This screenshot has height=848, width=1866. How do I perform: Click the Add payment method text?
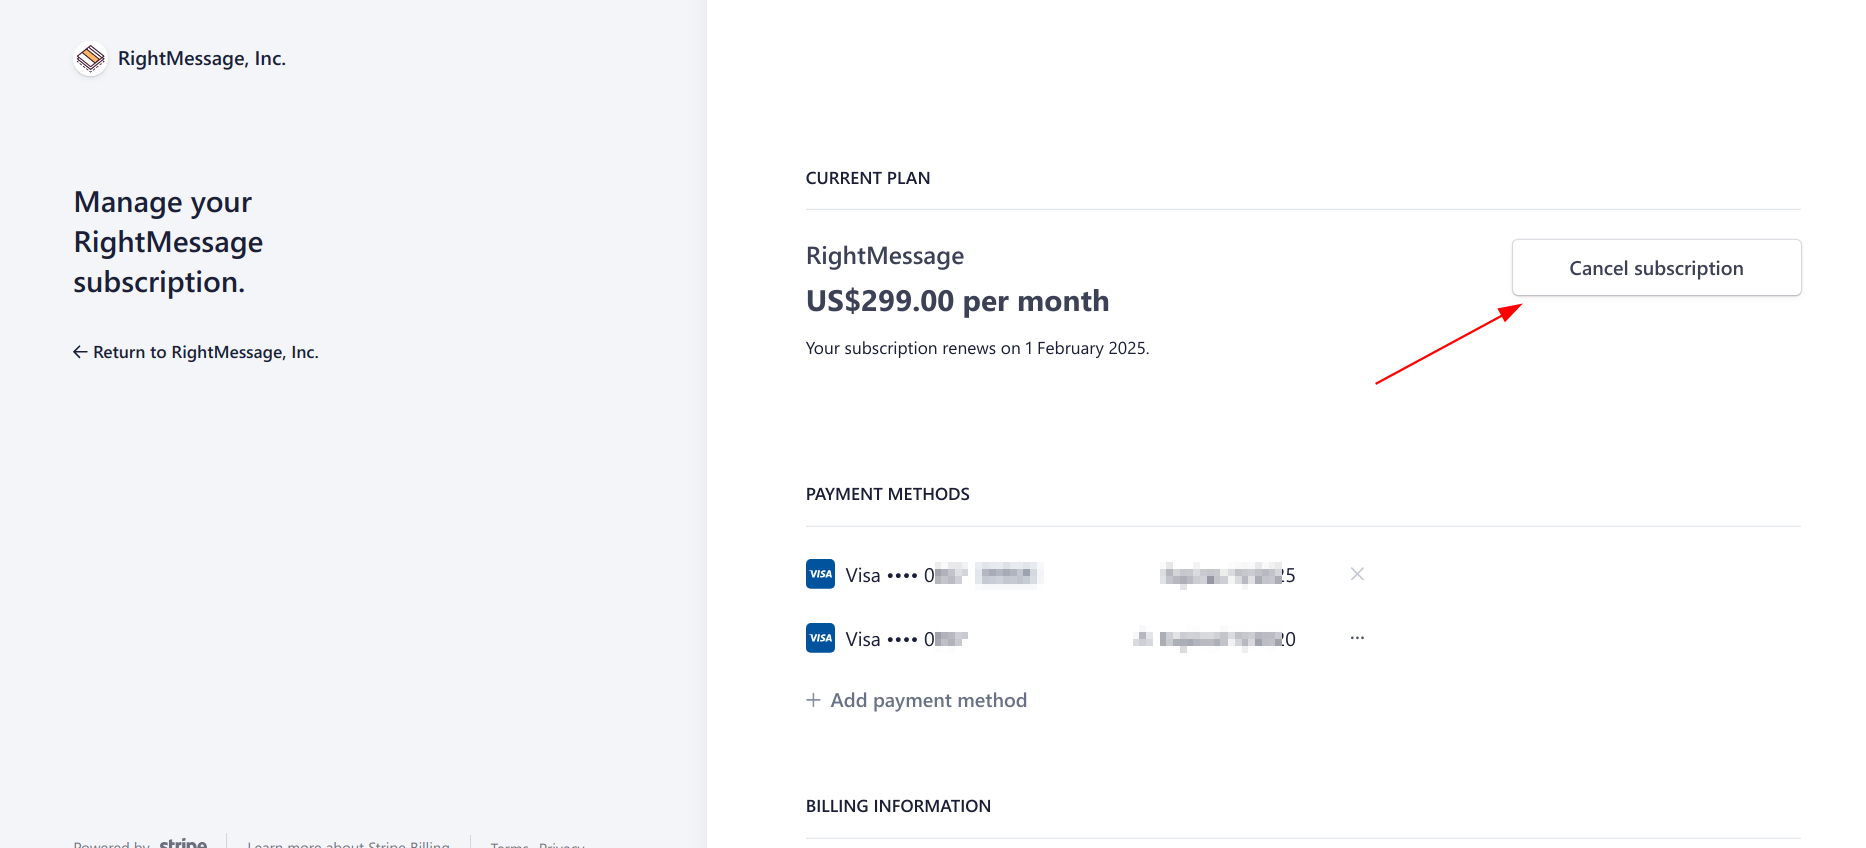point(928,700)
